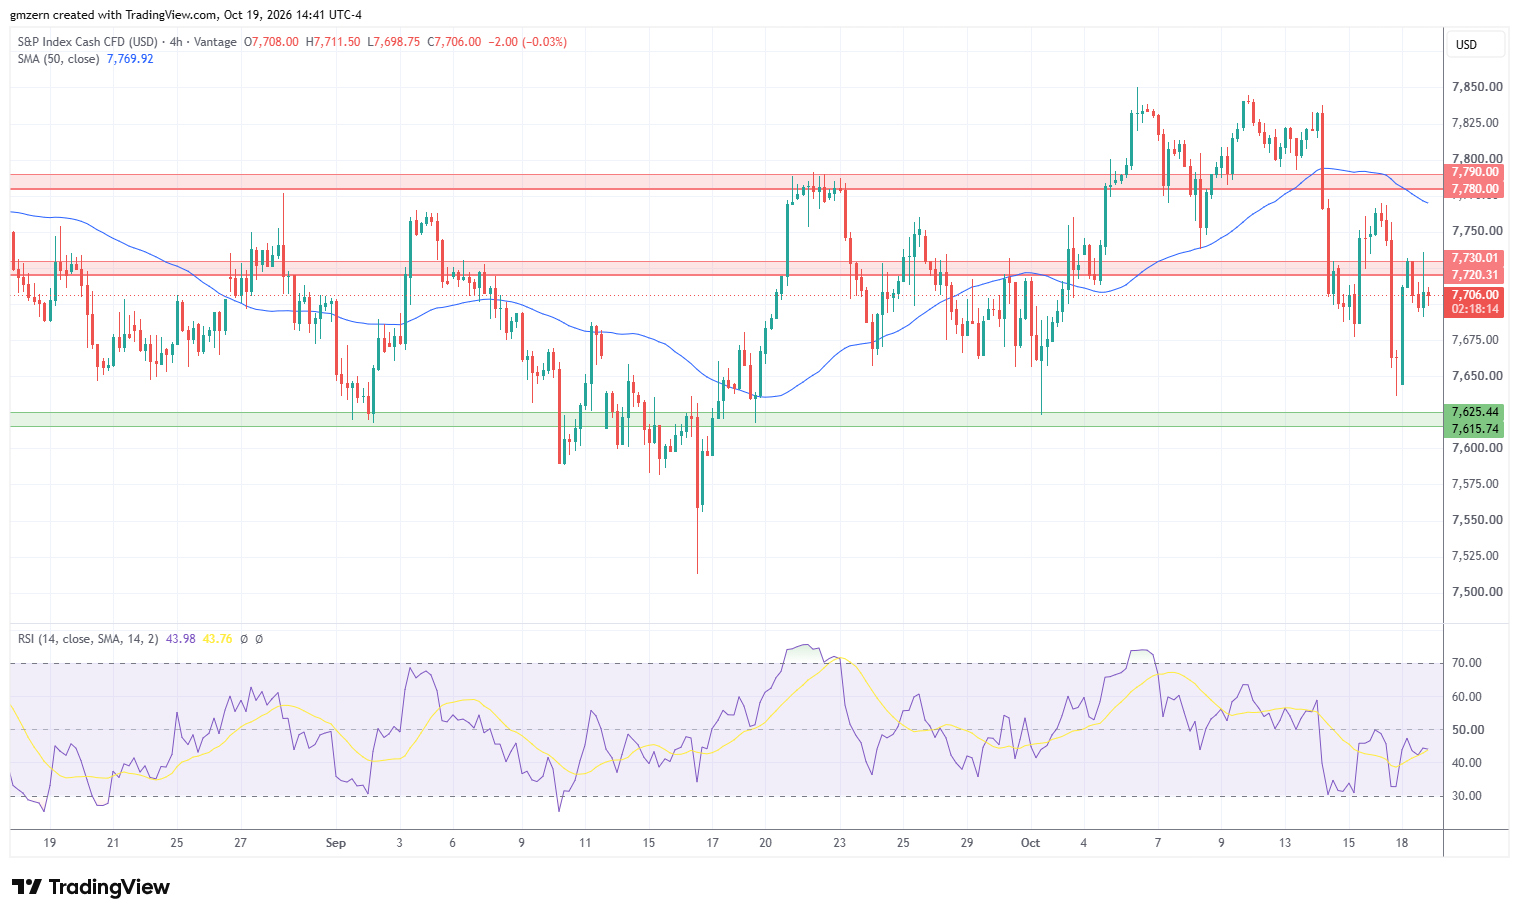Click the 7,575.00 price axis label
Screen dimensions: 1519x917
tap(1476, 484)
